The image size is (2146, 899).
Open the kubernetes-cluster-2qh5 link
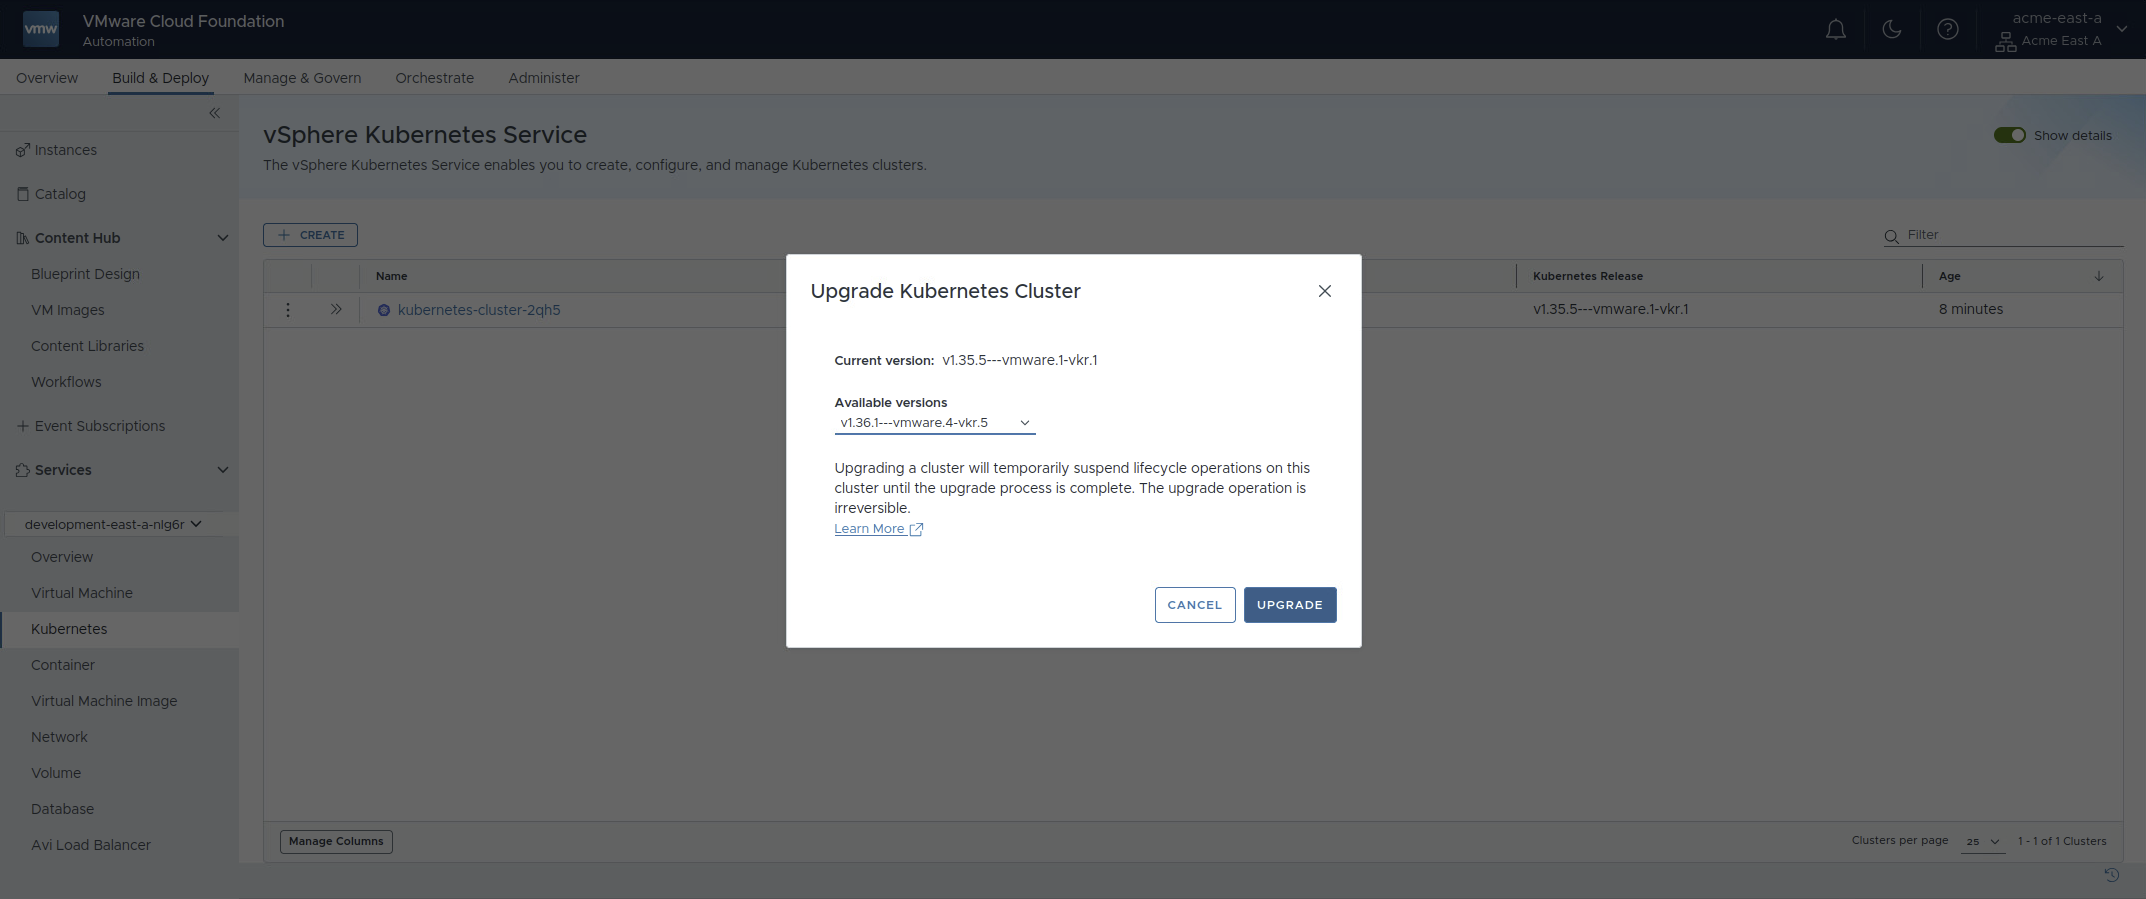click(x=479, y=310)
